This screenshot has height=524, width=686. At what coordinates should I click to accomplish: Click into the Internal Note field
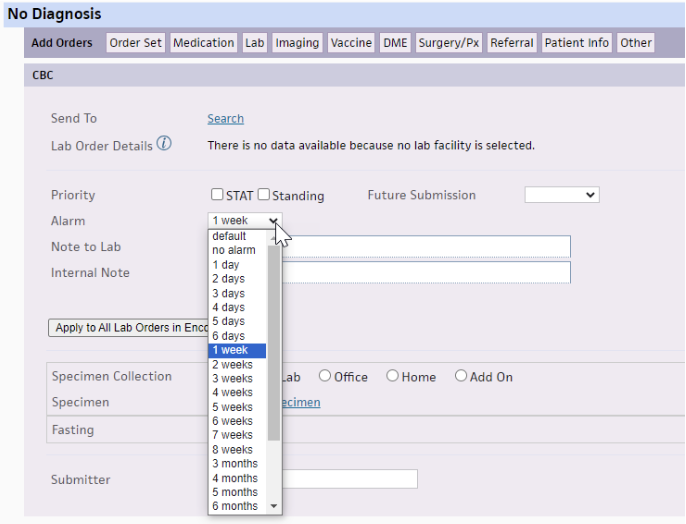pyautogui.click(x=427, y=272)
